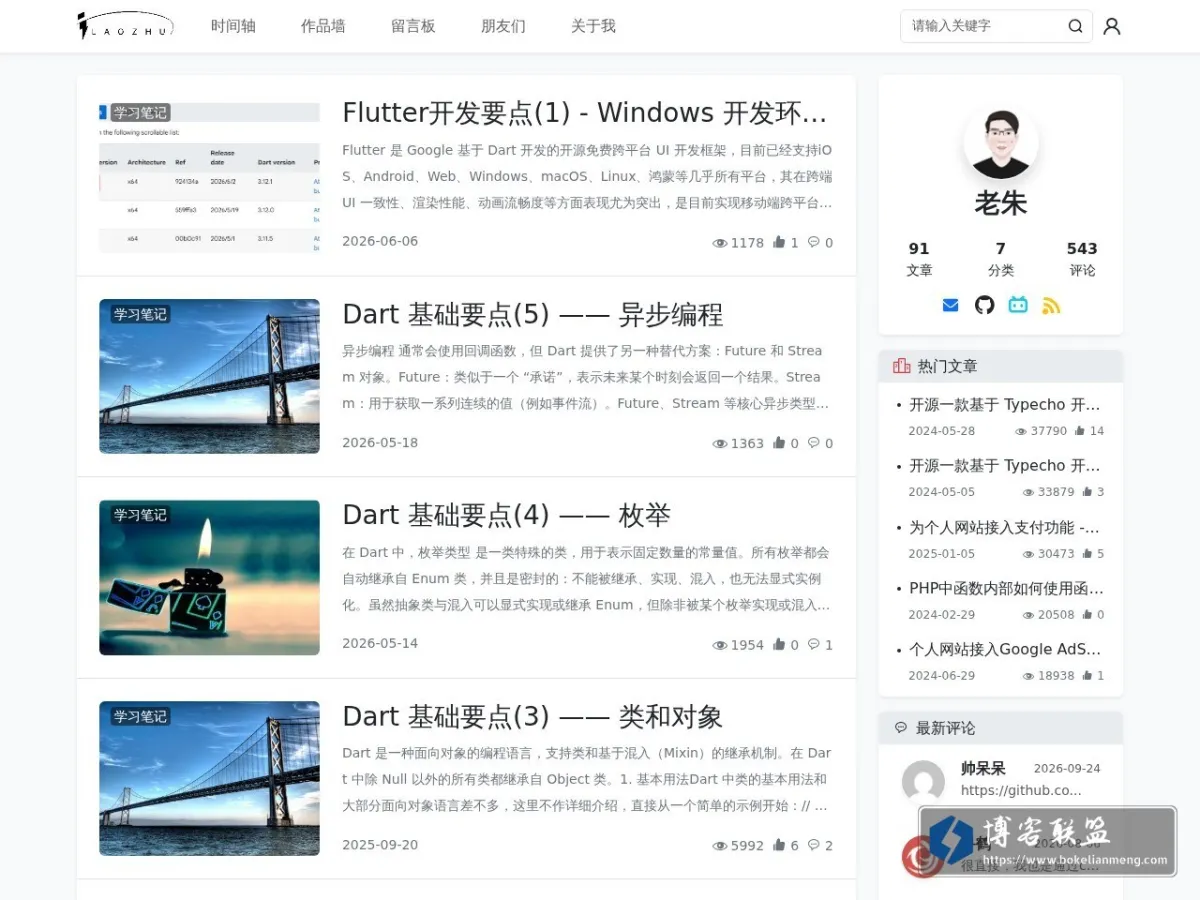The width and height of the screenshot is (1200, 900).
Task: Click like icon on Dart 基础要点(3) post
Action: pos(779,845)
